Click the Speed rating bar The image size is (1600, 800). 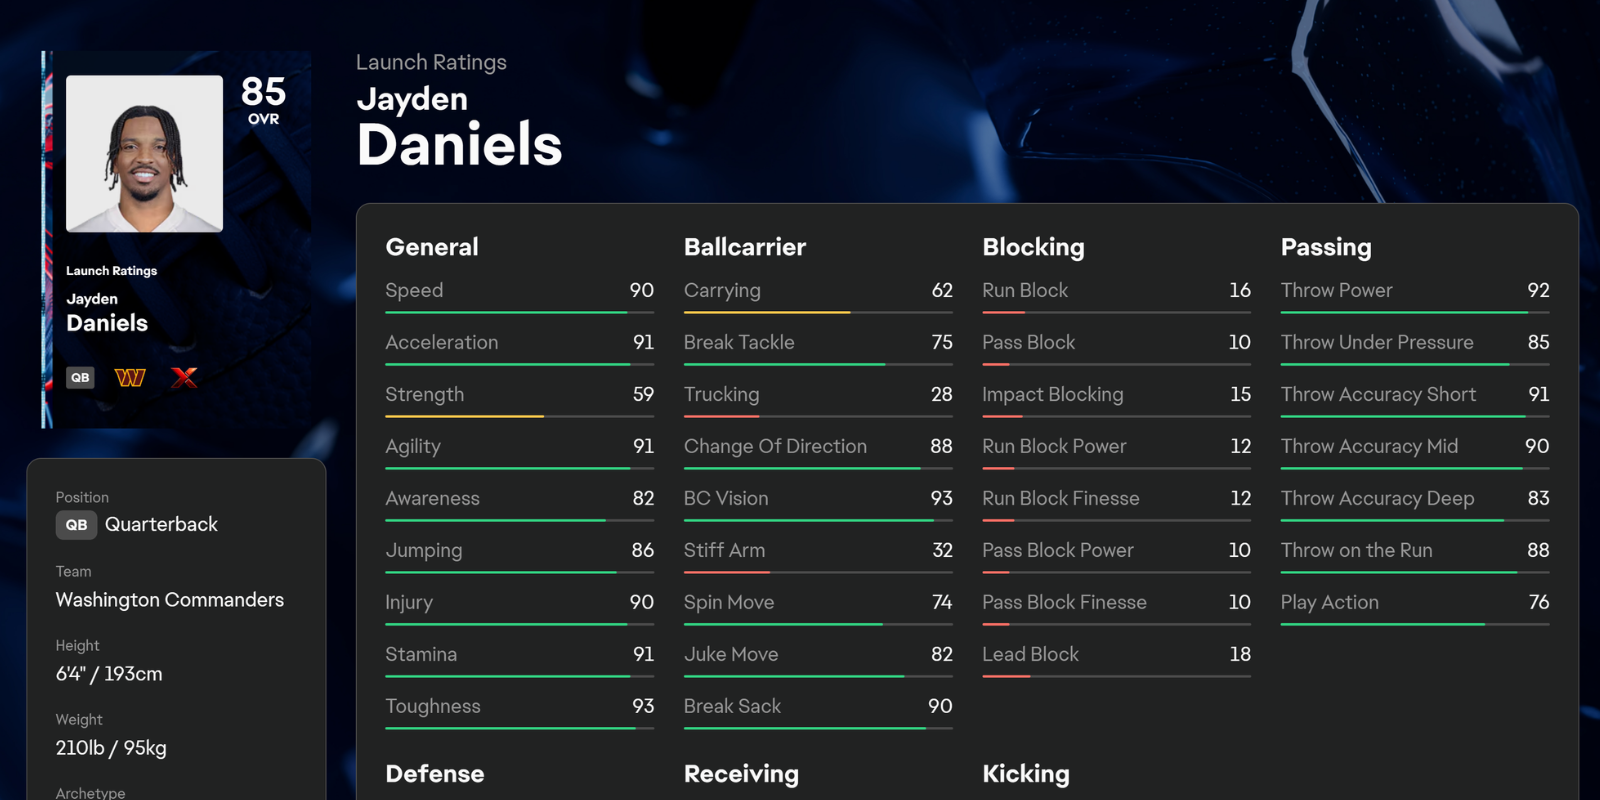(519, 312)
